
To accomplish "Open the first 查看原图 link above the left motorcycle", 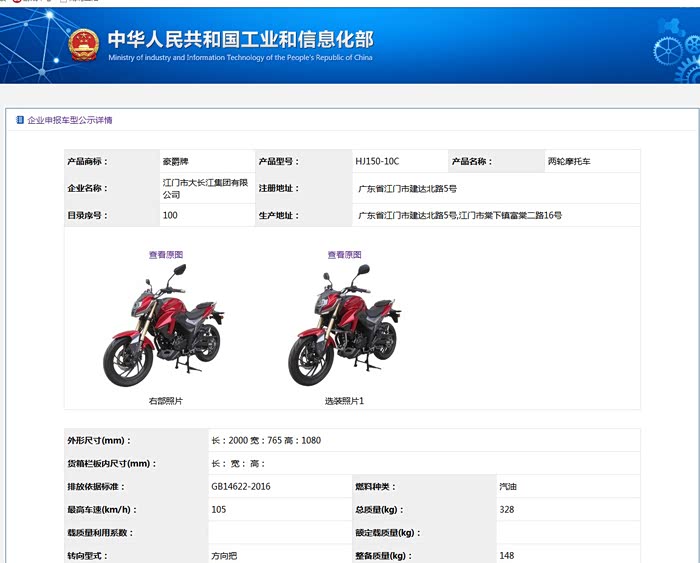I will (x=166, y=255).
